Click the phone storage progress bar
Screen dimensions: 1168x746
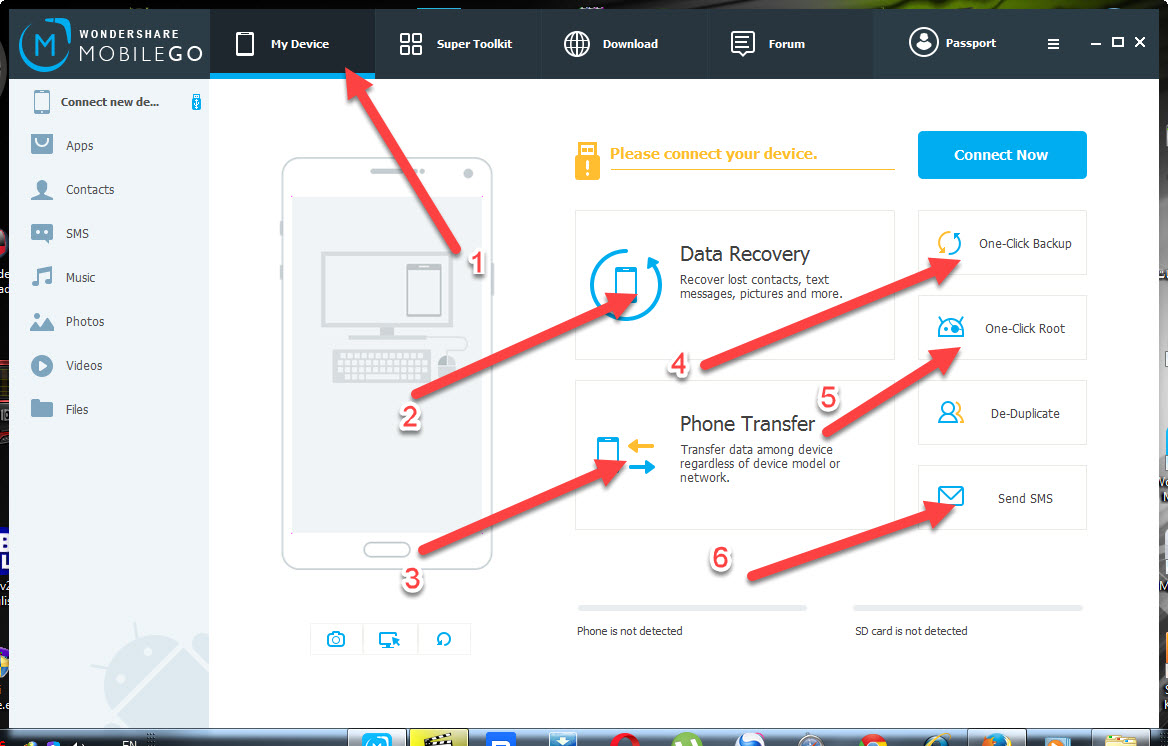pyautogui.click(x=692, y=608)
